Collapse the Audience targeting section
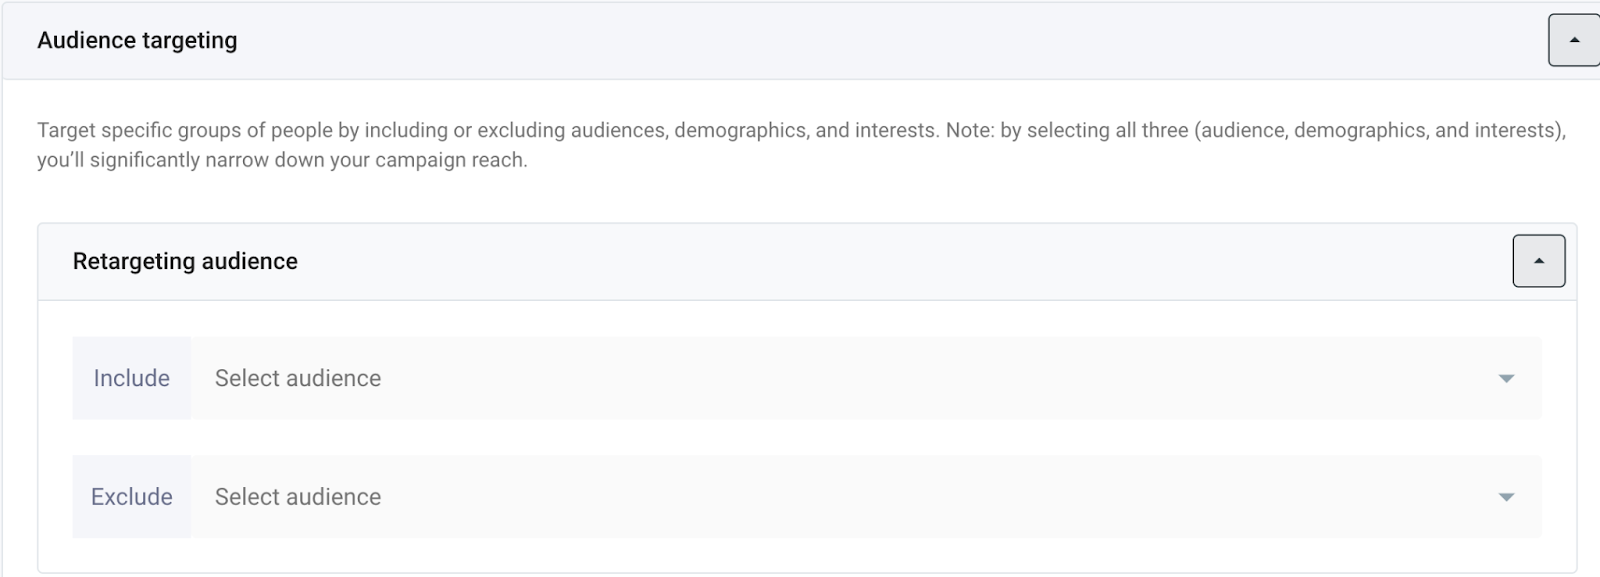The image size is (1600, 577). (x=1574, y=40)
